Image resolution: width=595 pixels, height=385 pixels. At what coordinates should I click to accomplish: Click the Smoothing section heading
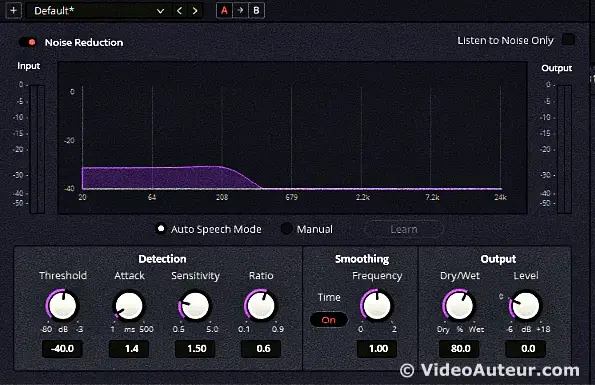[x=362, y=259]
